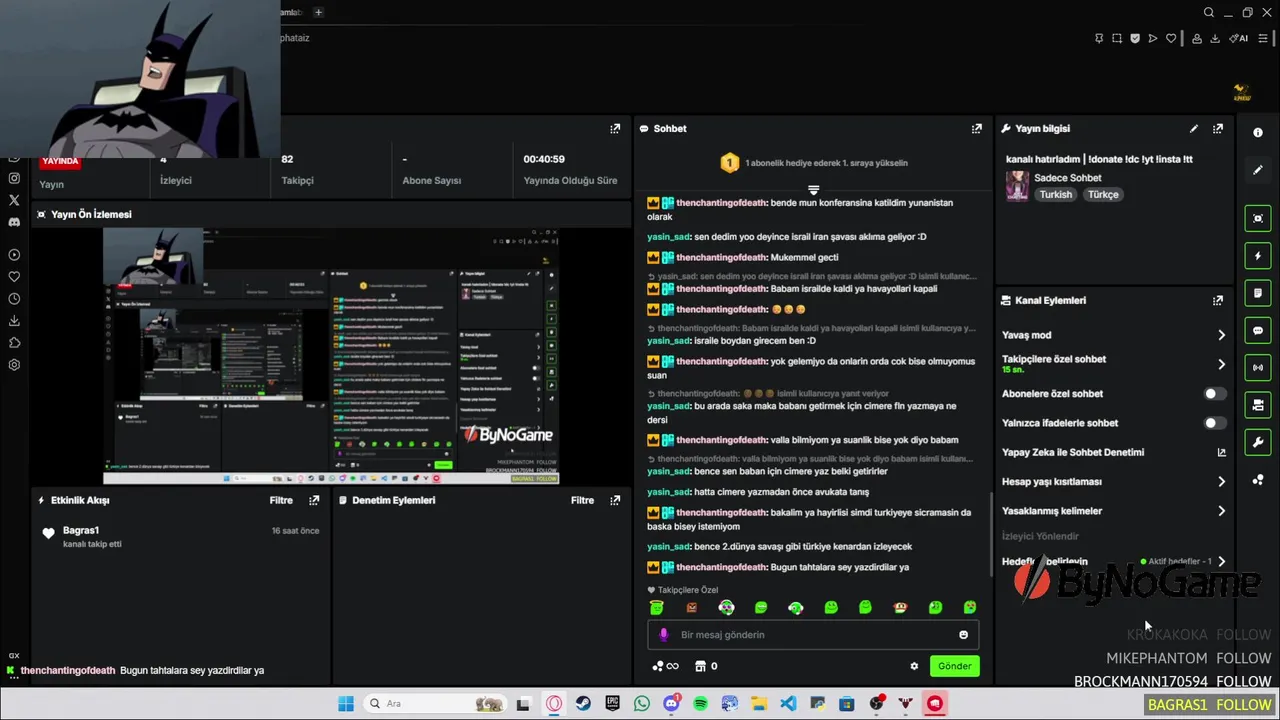The height and width of the screenshot is (720, 1280).
Task: Toggle Abonelere özel sohbet switch
Action: [x=1214, y=394]
